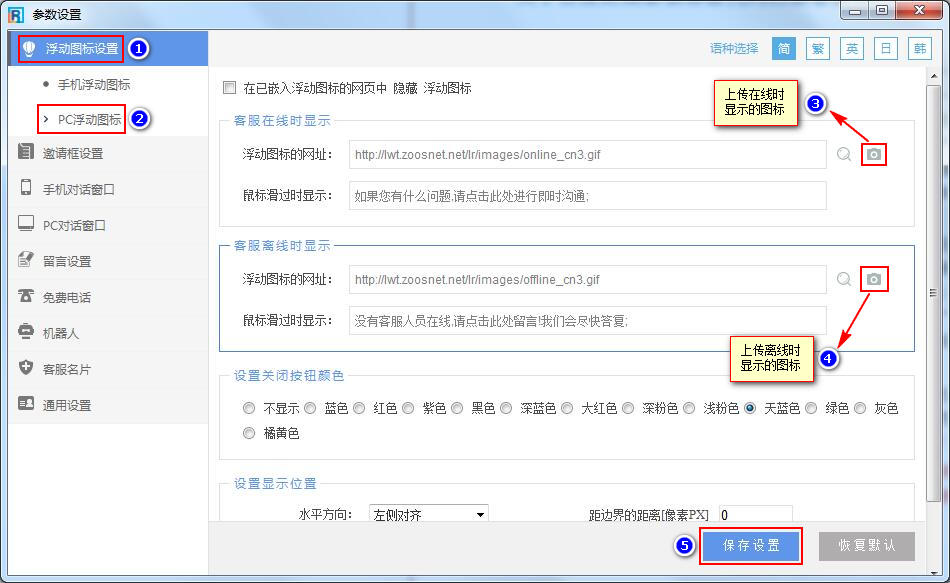
Task: Open 免费电话 section
Action: [x=67, y=298]
